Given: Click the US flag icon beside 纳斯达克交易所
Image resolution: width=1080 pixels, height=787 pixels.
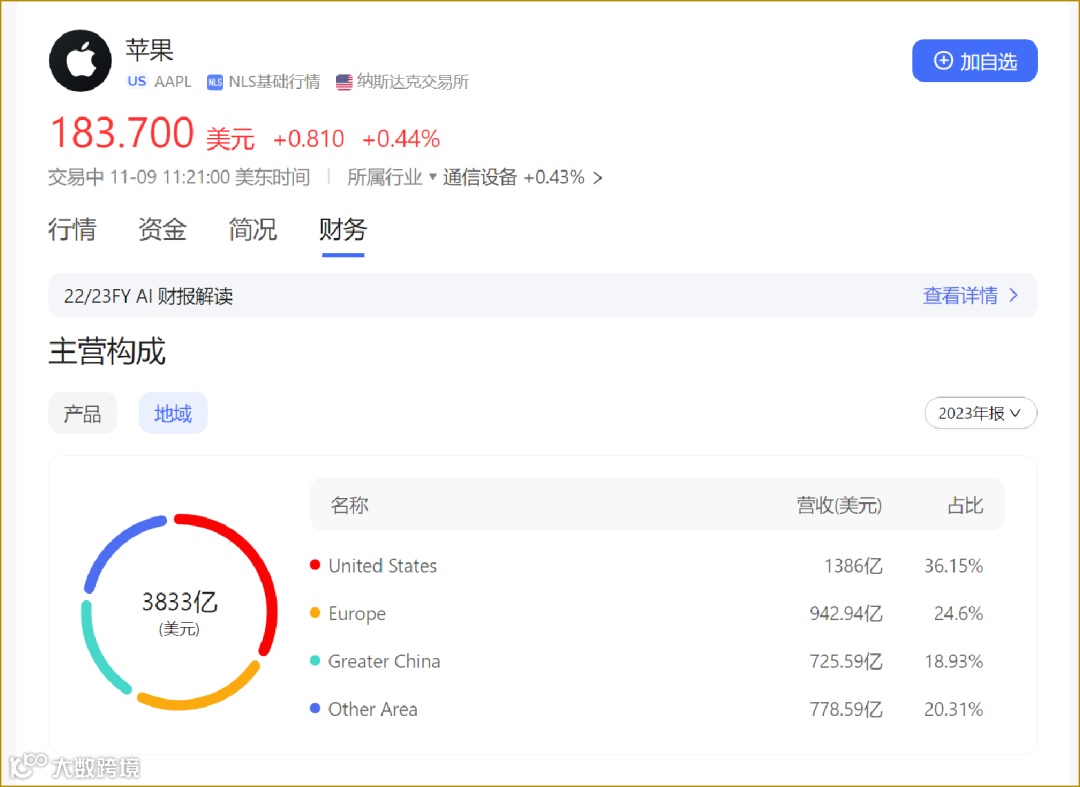Looking at the screenshot, I should click(x=344, y=82).
